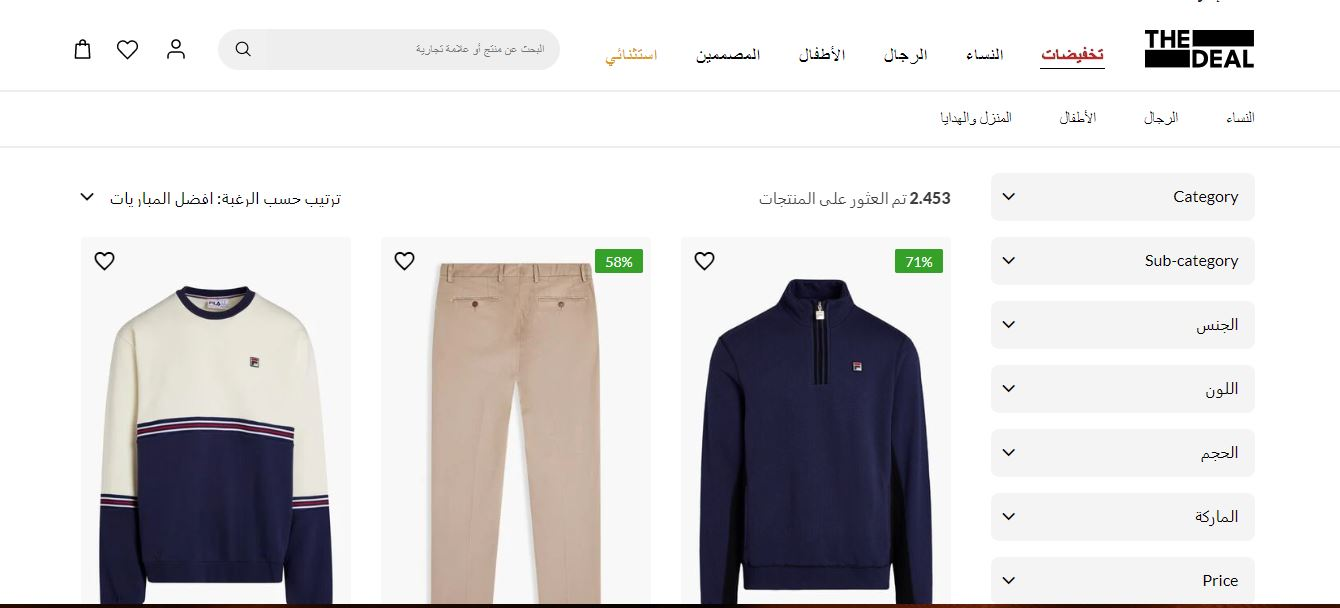The width and height of the screenshot is (1340, 608).
Task: Favorite the navy half-zip sweatshirt with heart
Action: [x=704, y=261]
